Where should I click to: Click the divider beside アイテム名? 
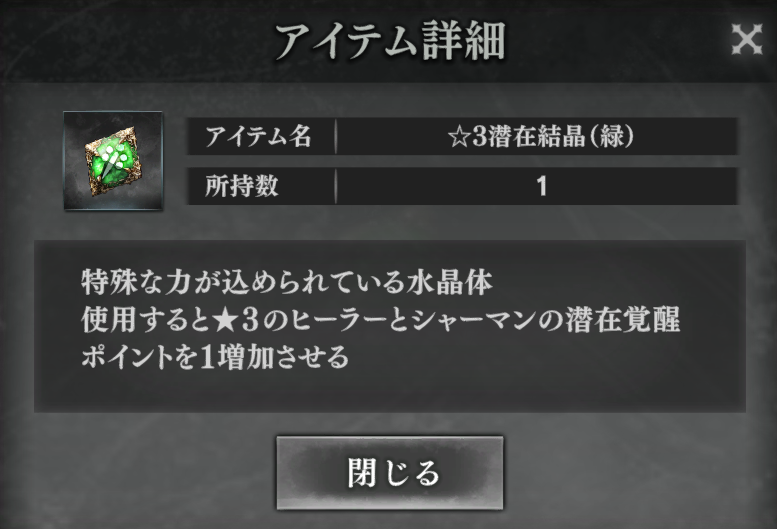(x=335, y=136)
